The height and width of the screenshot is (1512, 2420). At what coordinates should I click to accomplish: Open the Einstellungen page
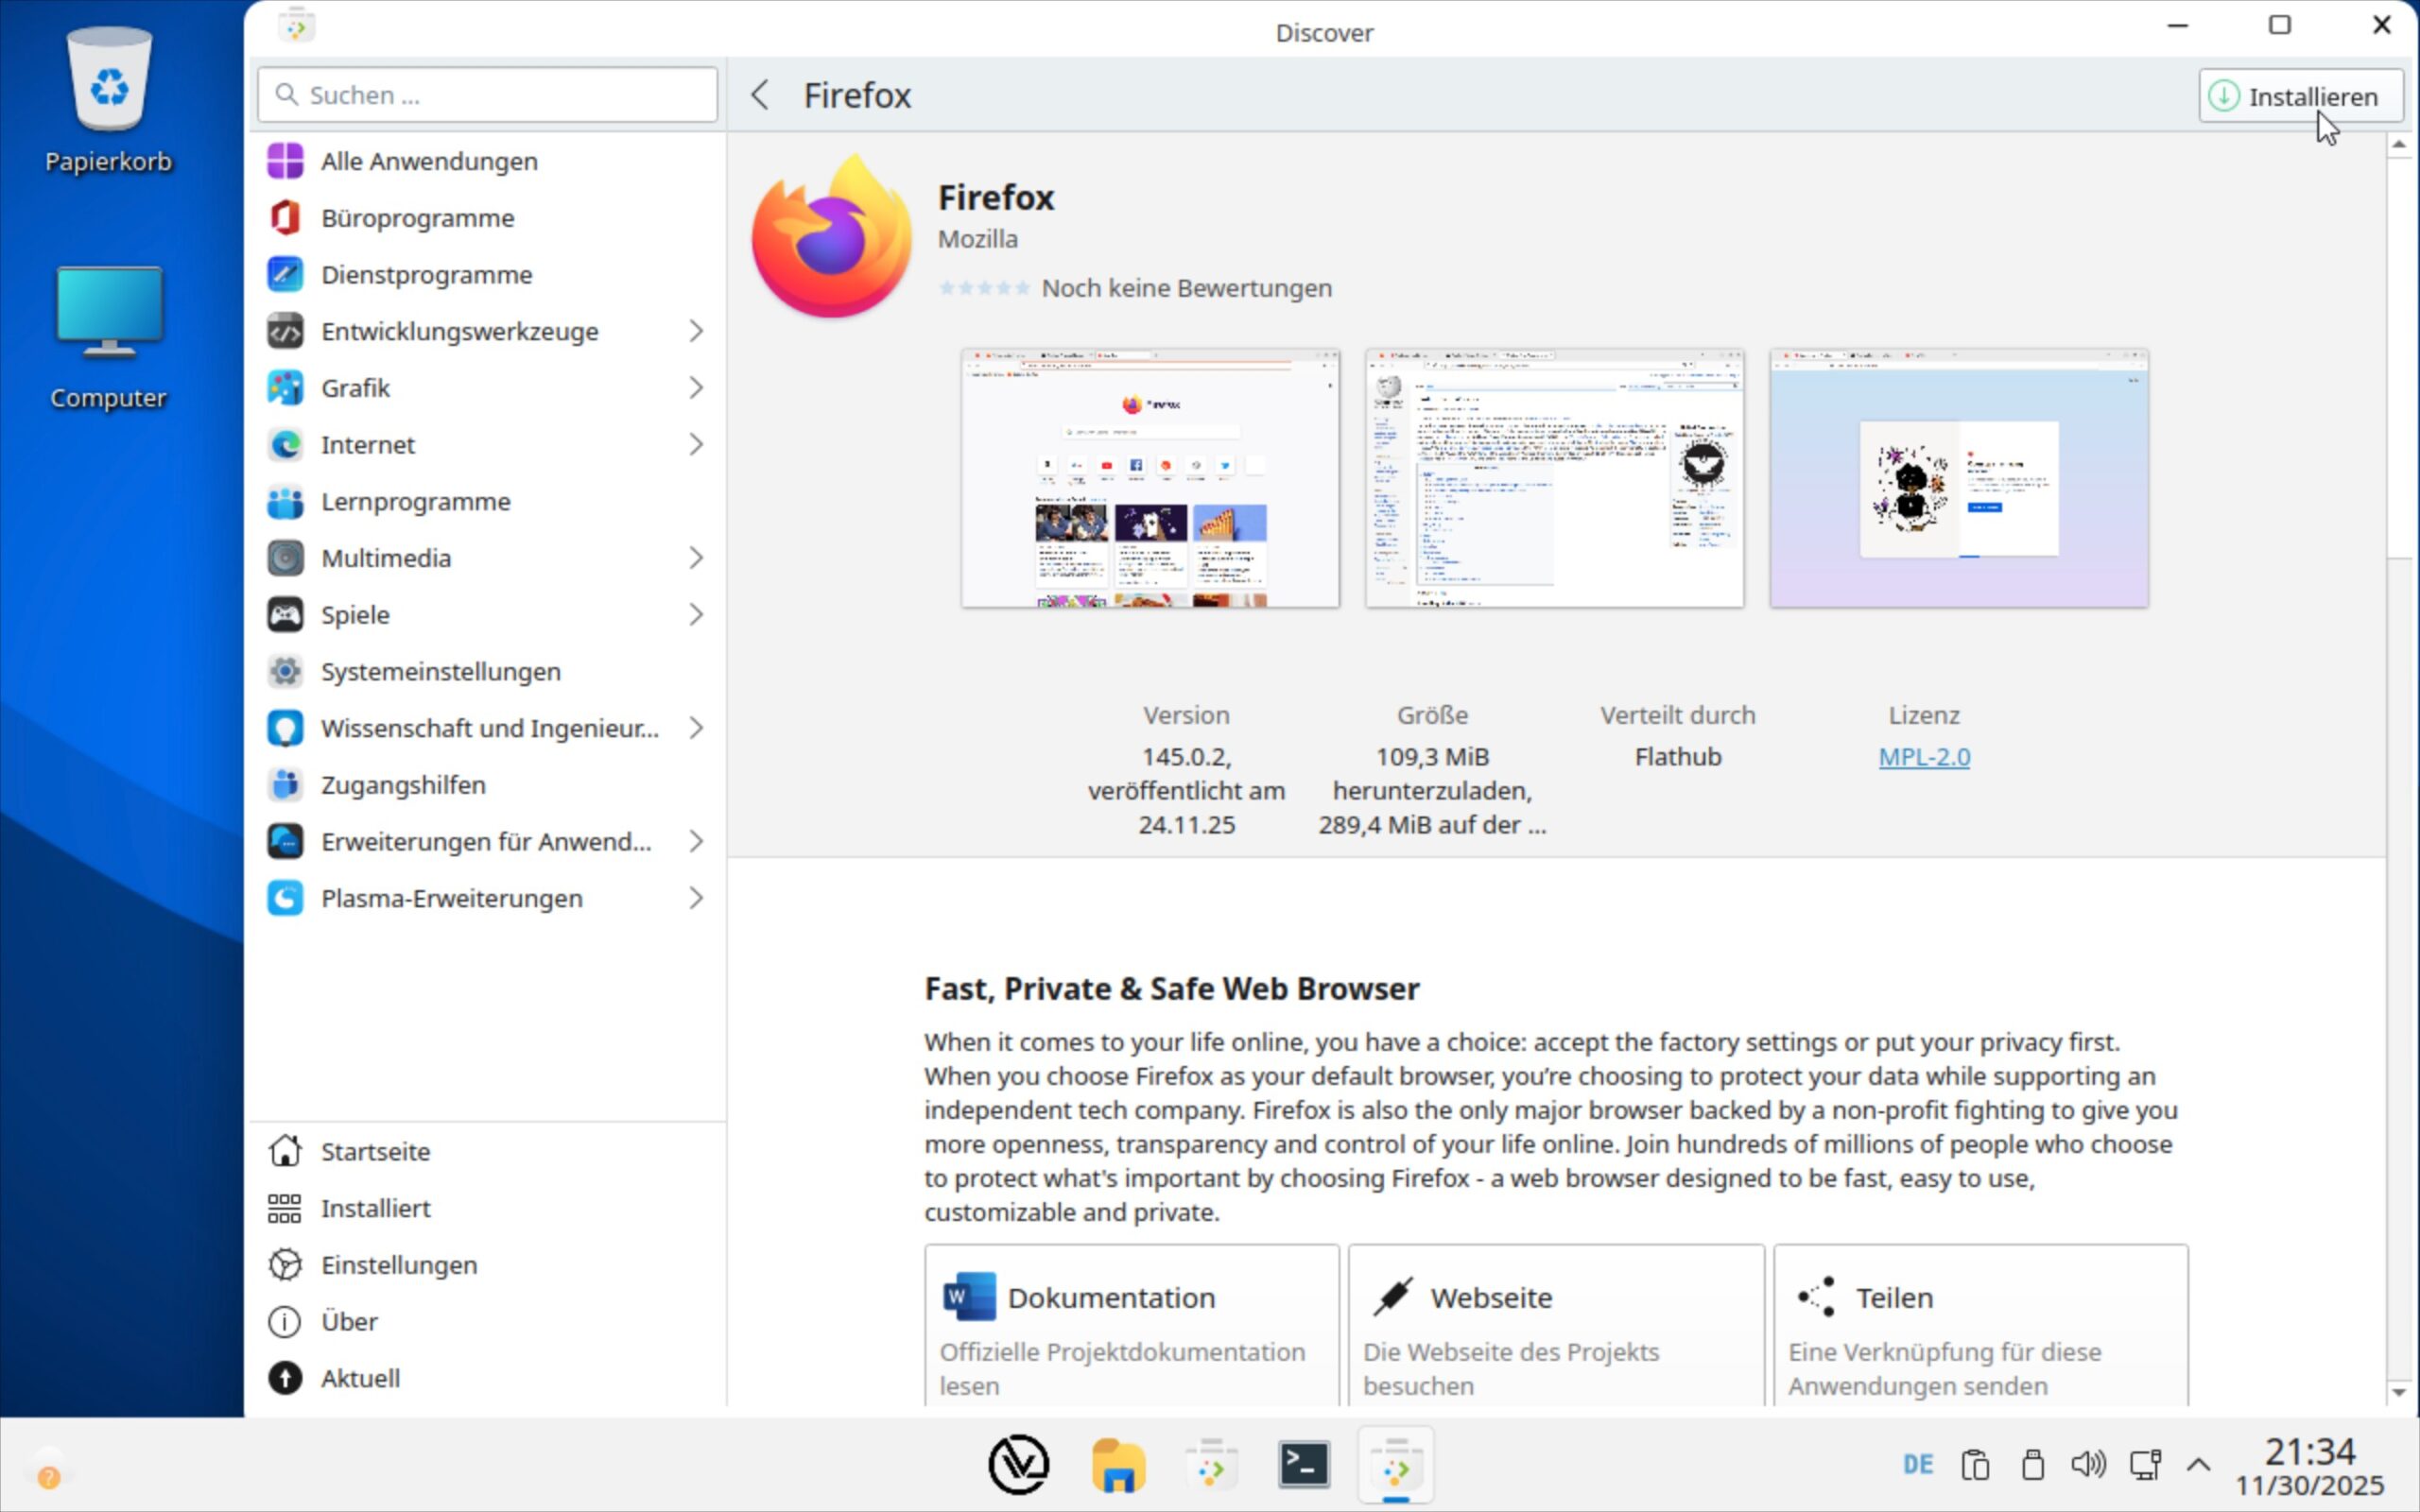(x=398, y=1265)
